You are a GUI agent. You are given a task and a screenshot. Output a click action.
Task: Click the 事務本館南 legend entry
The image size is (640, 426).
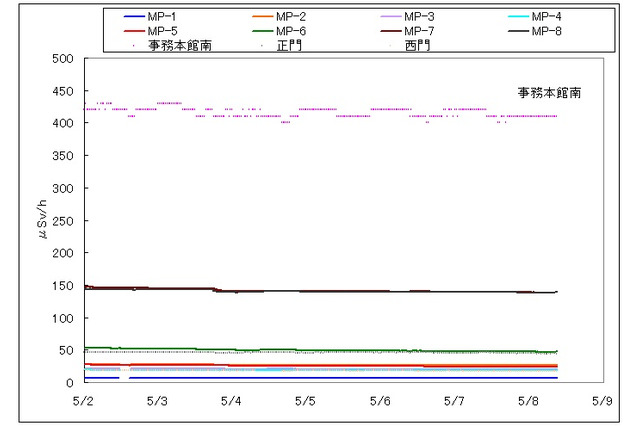coord(180,45)
